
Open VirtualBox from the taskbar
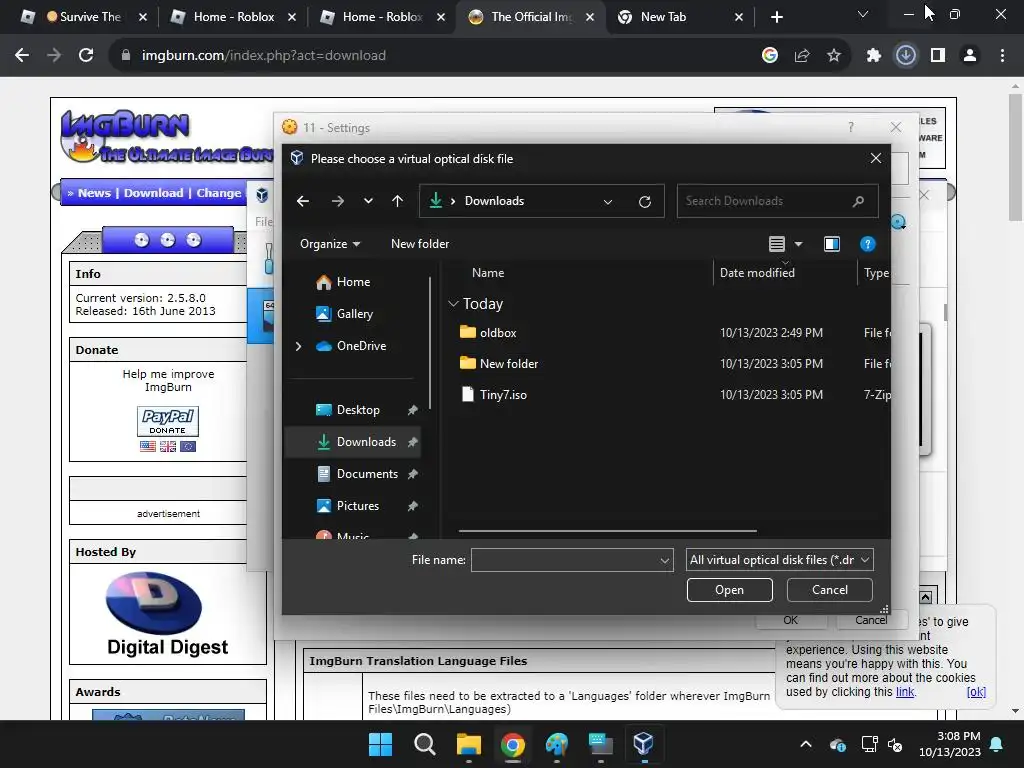(644, 744)
